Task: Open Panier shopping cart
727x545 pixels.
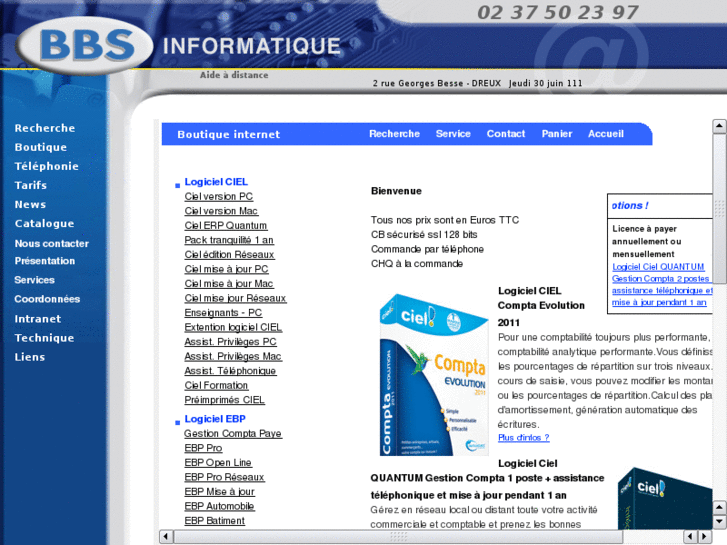Action: (x=557, y=134)
